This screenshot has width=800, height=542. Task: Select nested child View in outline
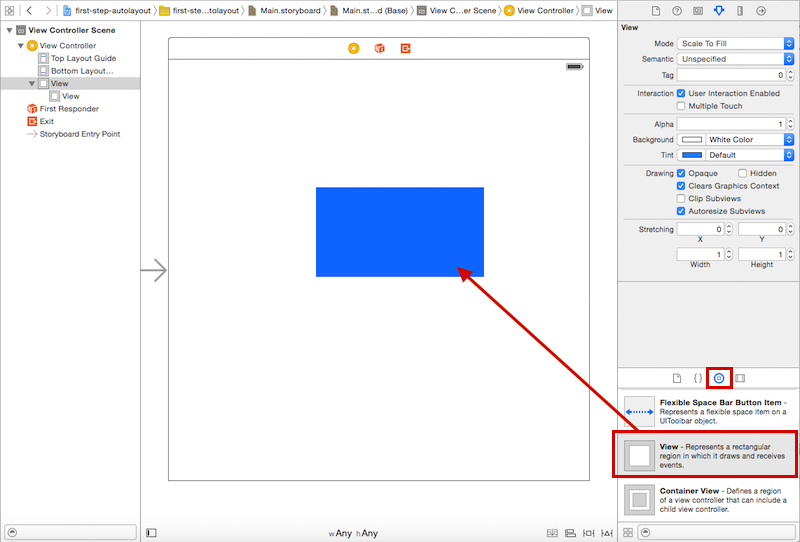[65, 96]
